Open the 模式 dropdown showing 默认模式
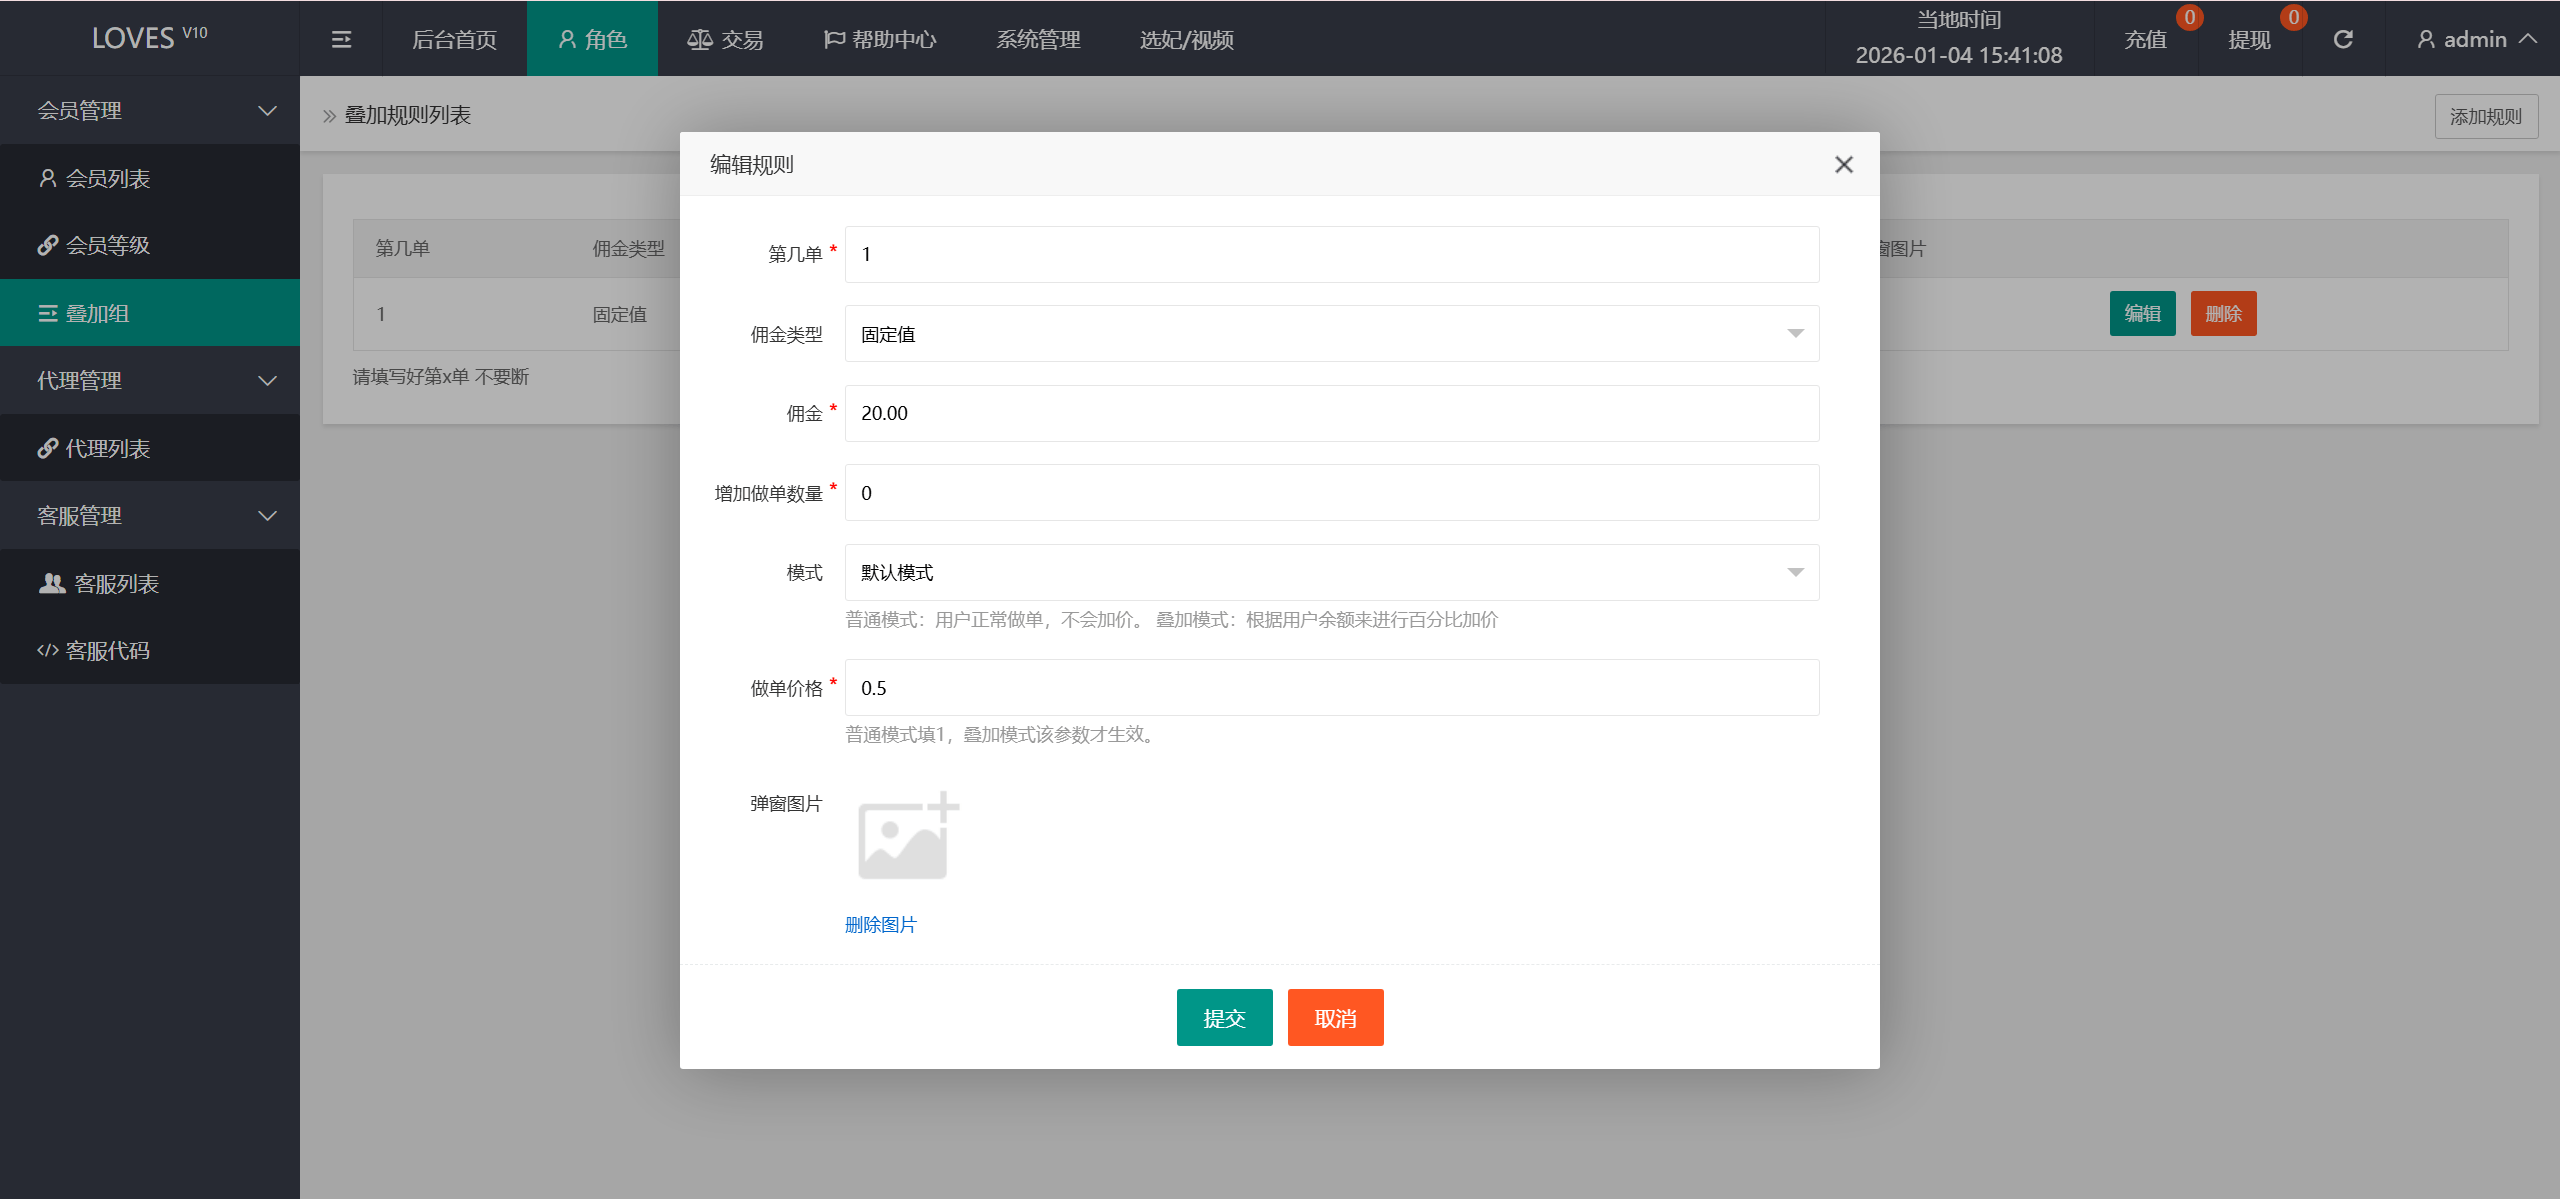The image size is (2560, 1199). click(x=1795, y=572)
